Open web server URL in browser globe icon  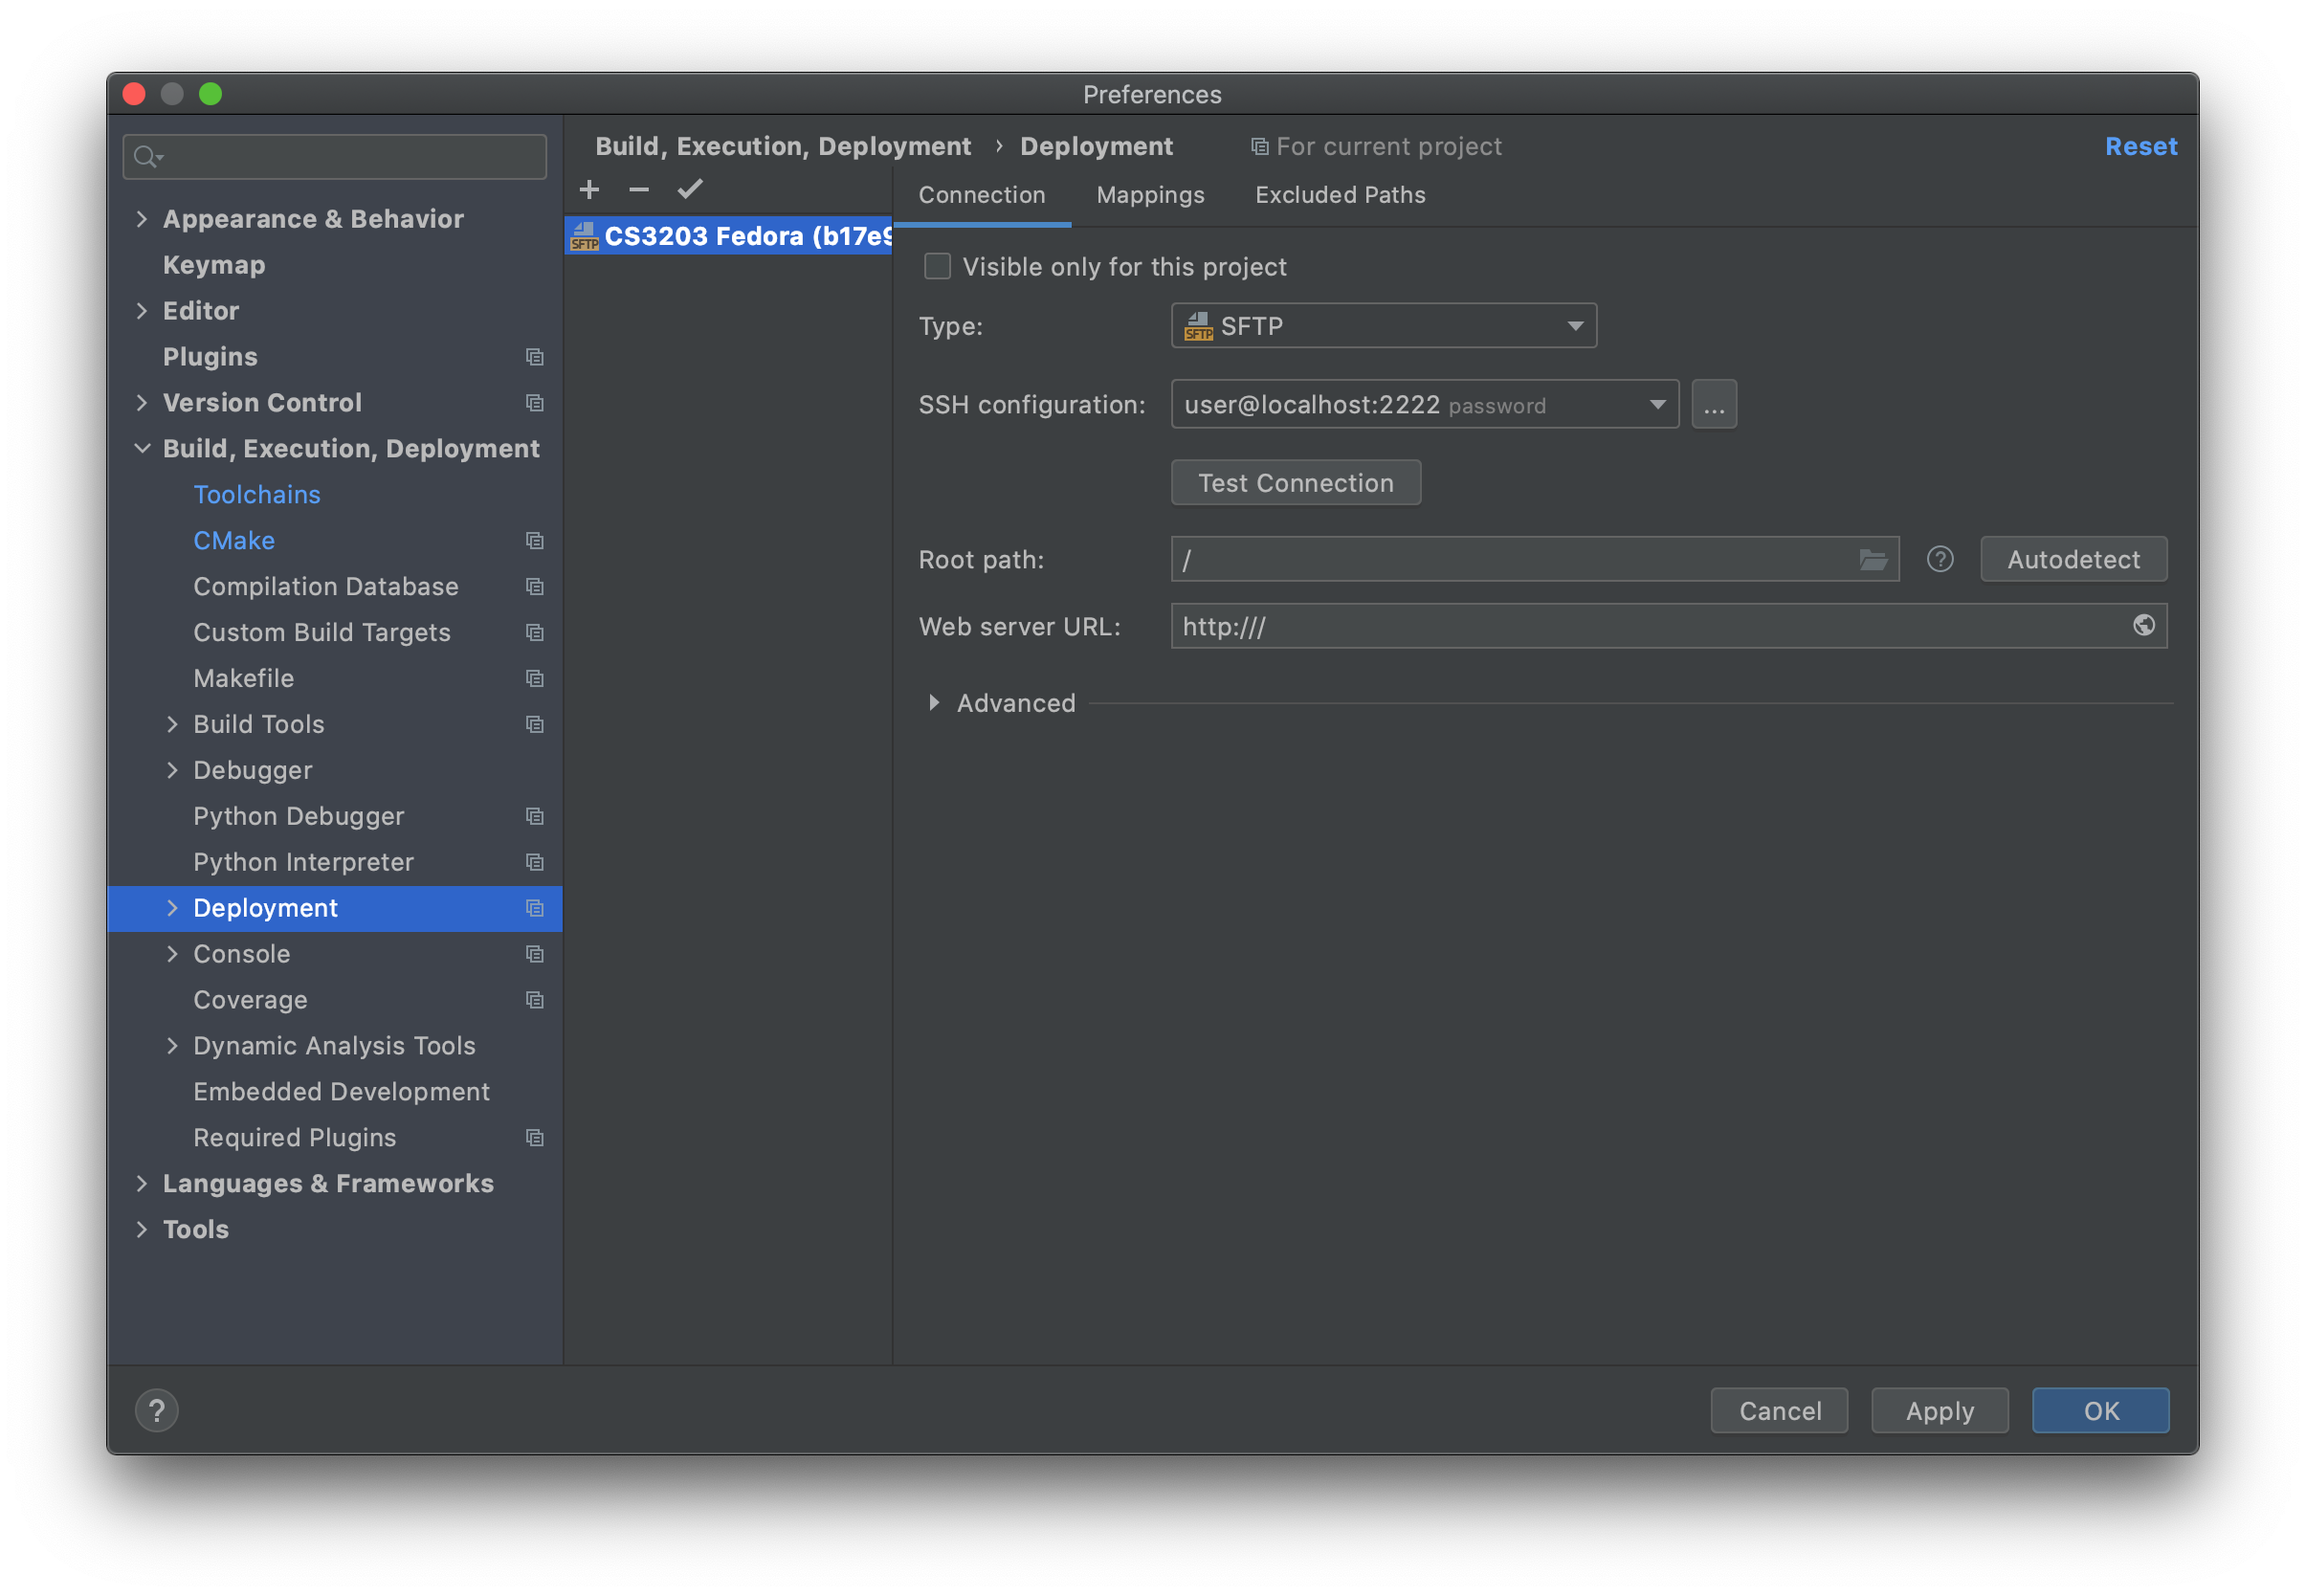2143,625
